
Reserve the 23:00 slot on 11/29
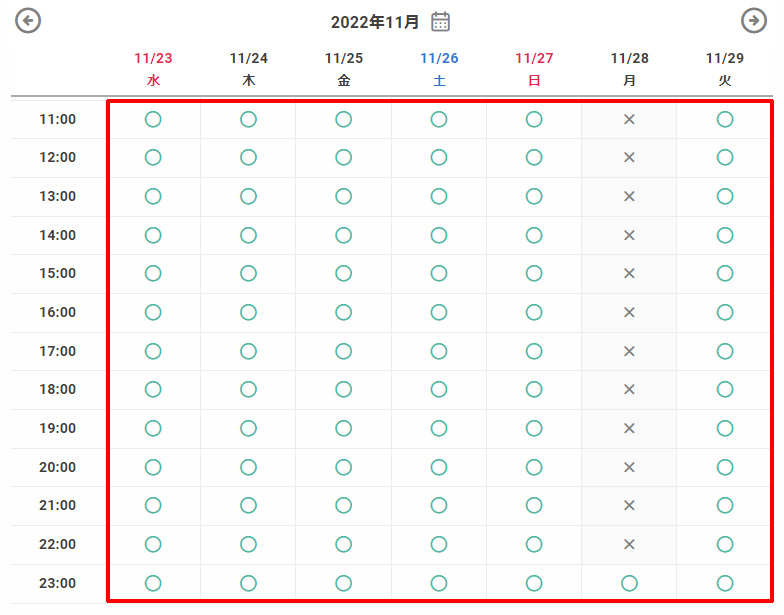(725, 584)
